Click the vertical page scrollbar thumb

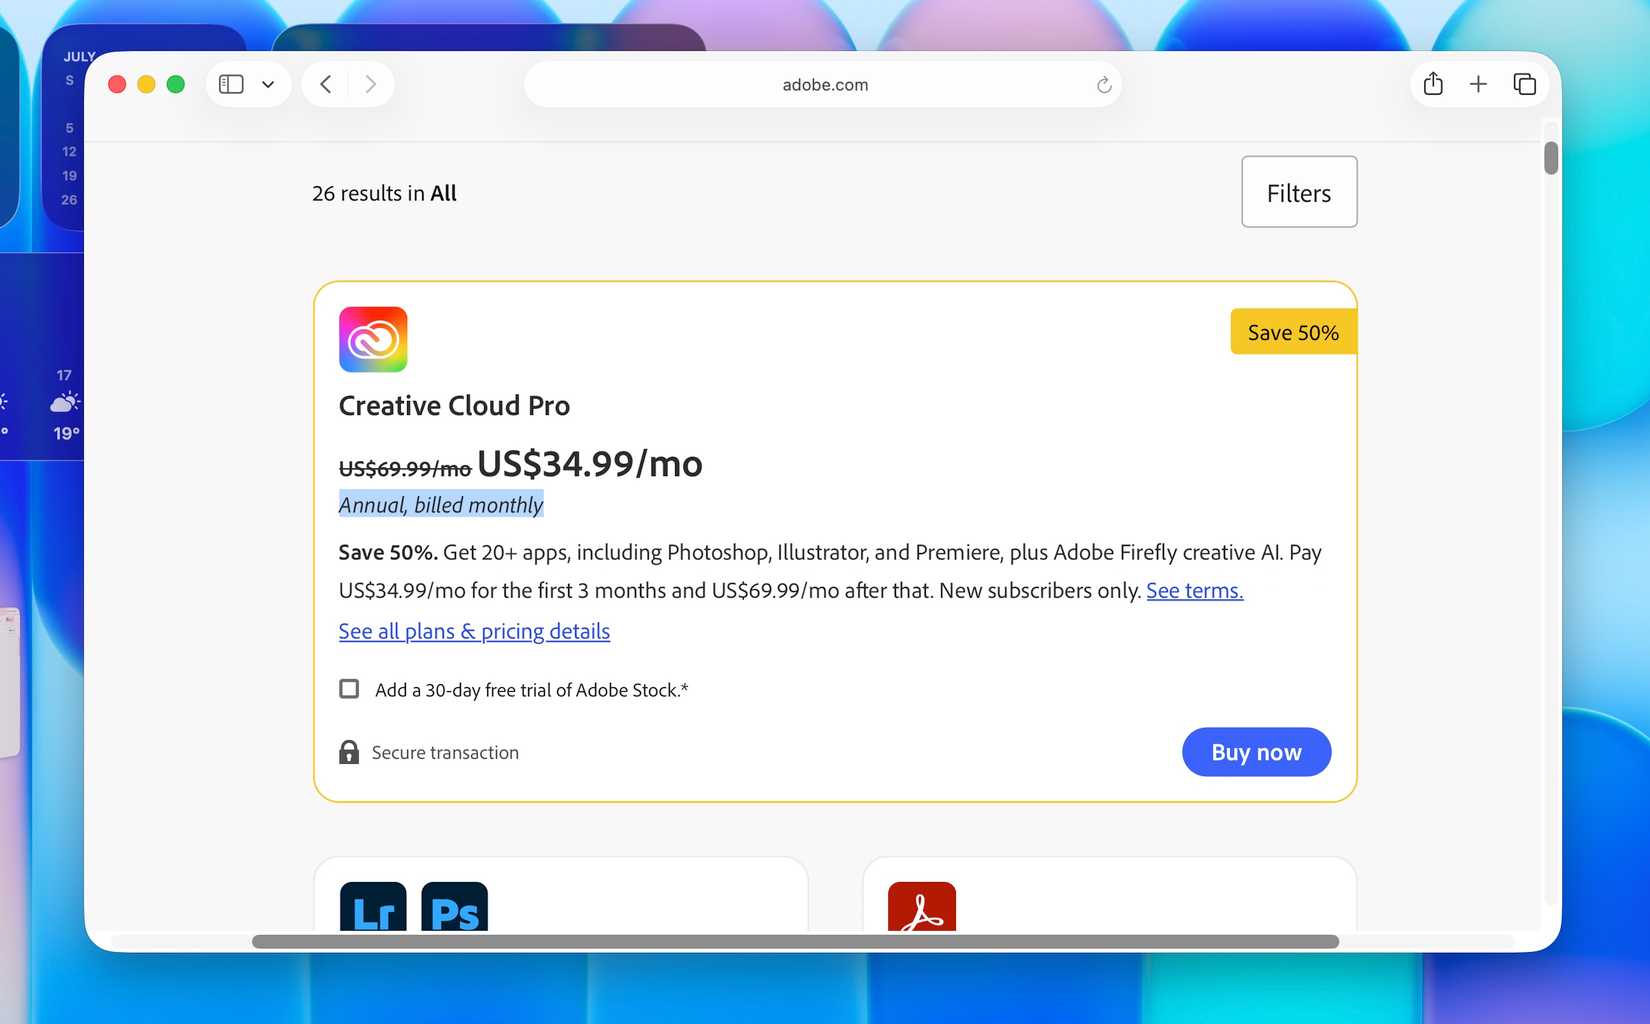[x=1551, y=158]
